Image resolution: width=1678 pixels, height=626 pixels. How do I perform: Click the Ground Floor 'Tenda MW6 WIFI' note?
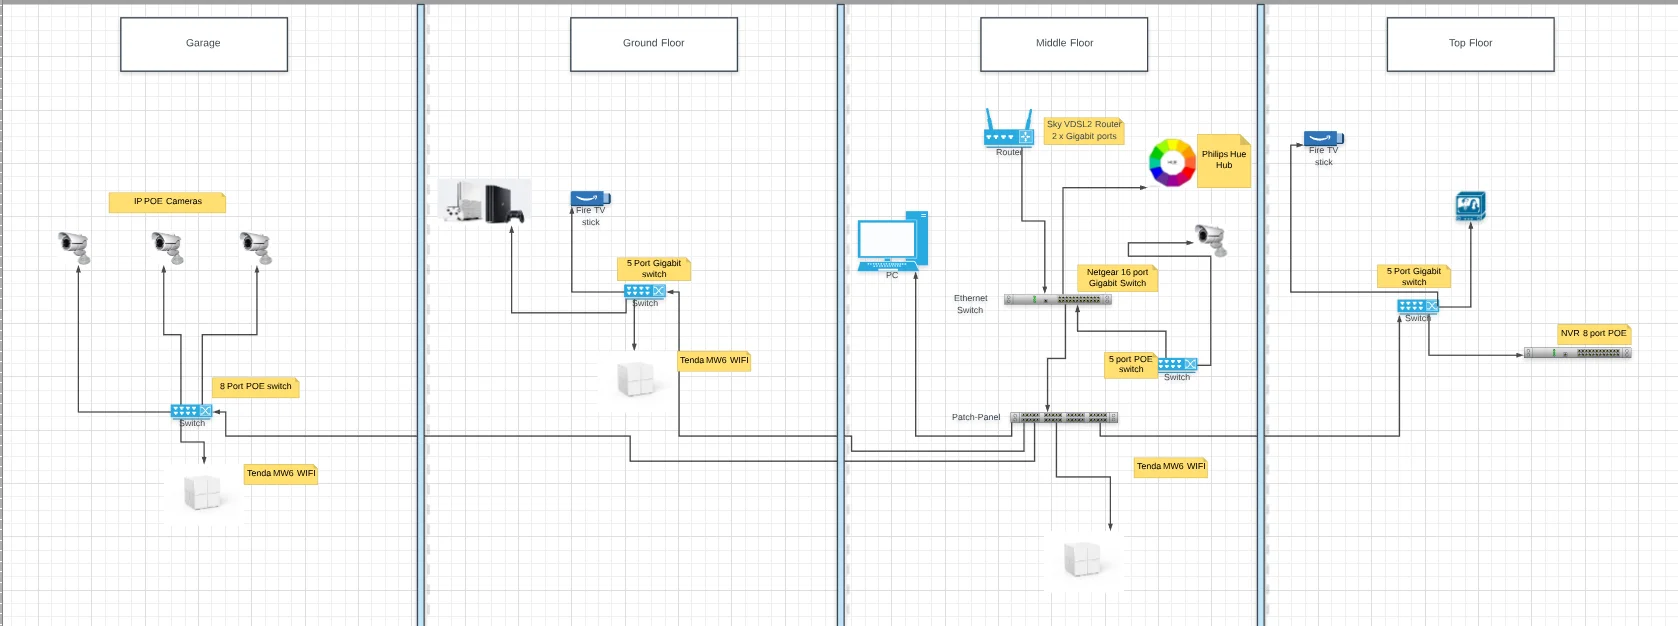click(714, 361)
